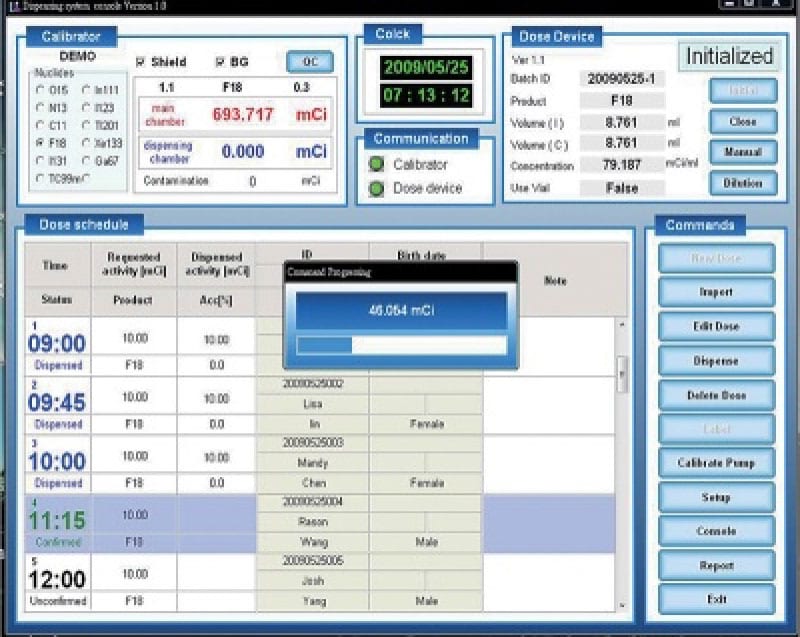Open the Dilution option

point(743,183)
